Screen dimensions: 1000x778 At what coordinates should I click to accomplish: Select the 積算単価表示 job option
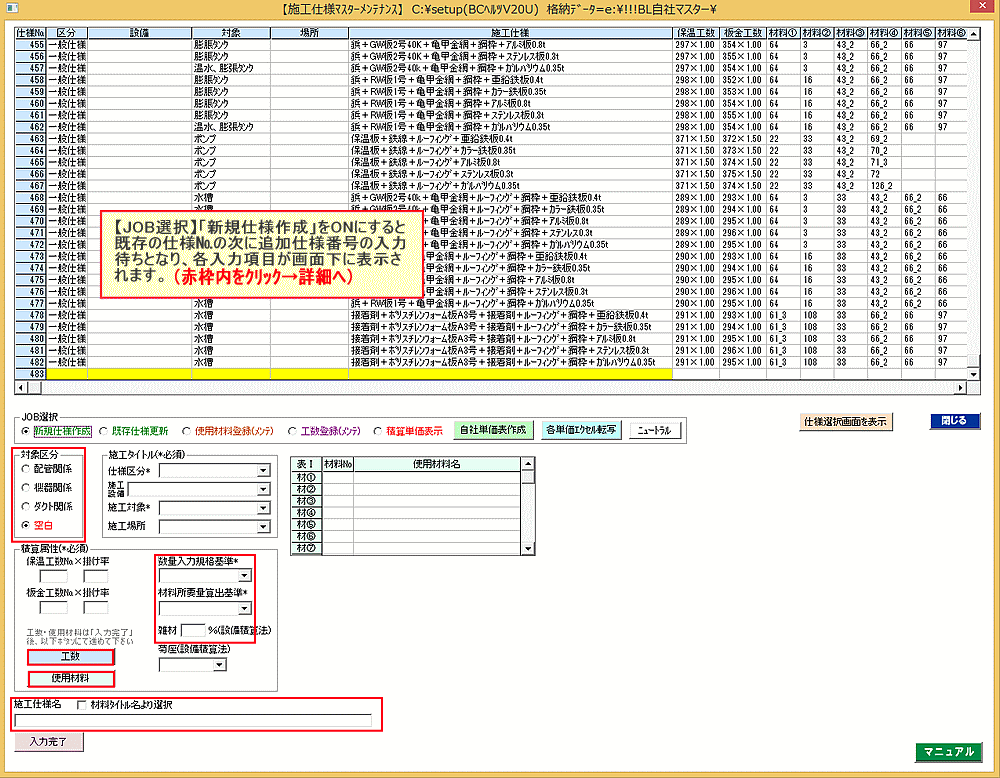pyautogui.click(x=378, y=431)
